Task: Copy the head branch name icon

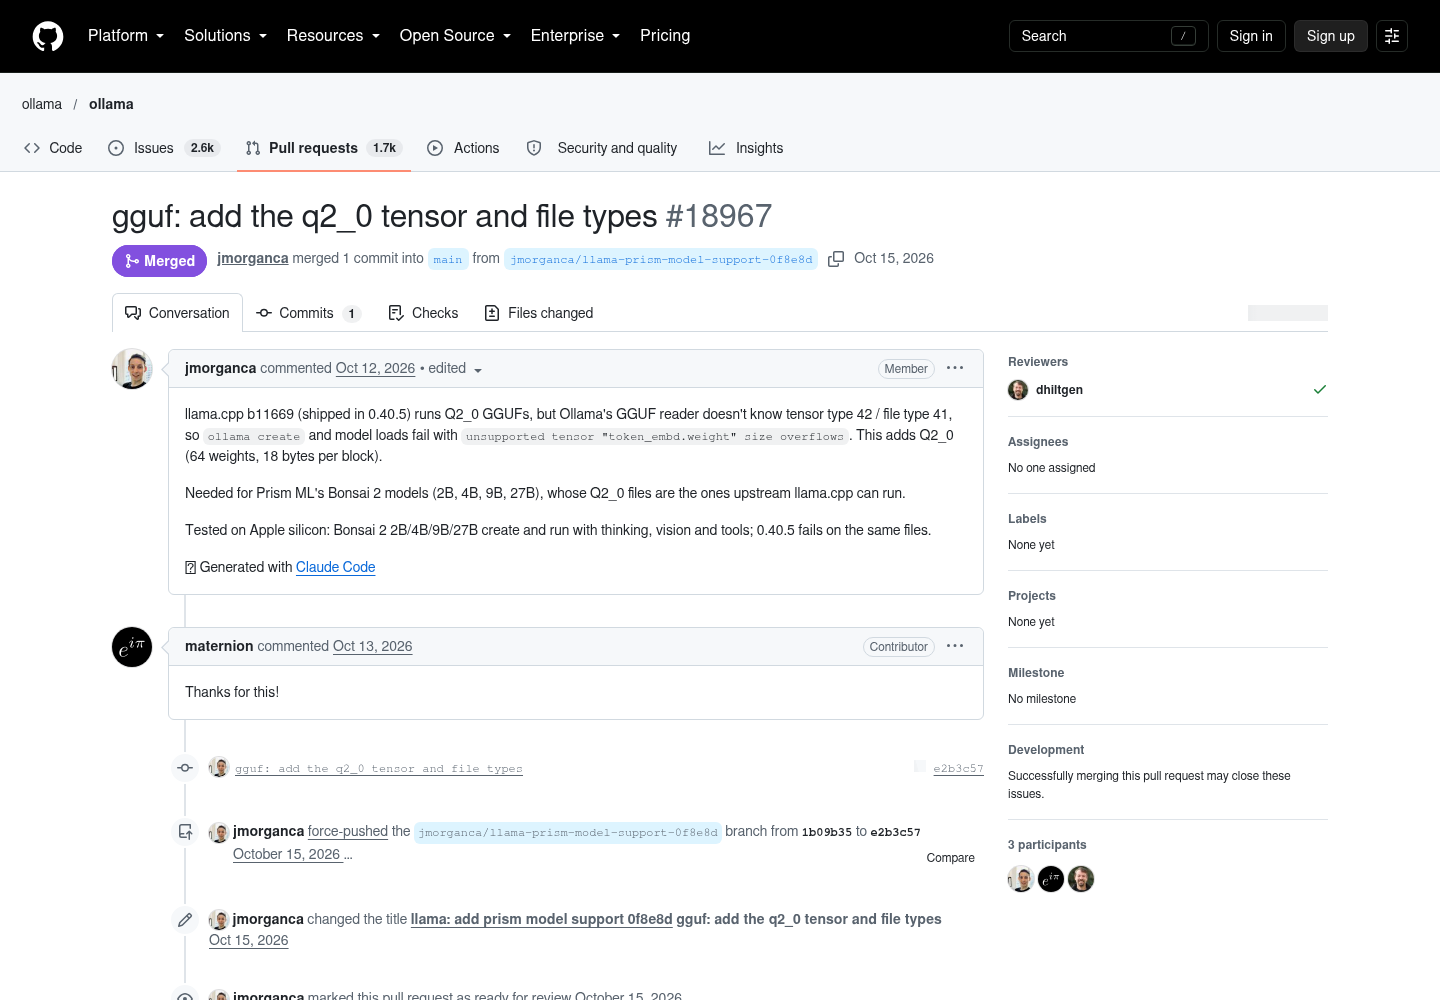Action: coord(836,259)
